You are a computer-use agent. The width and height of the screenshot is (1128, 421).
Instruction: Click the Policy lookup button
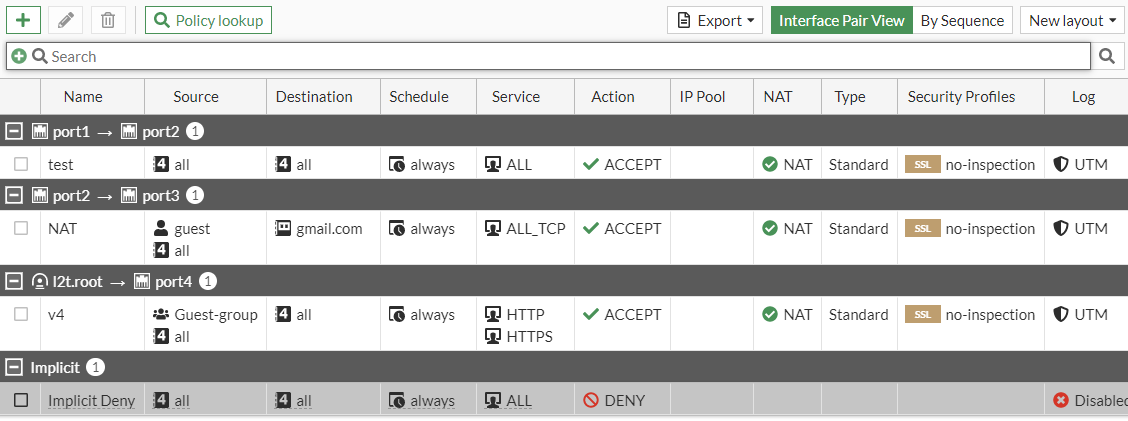click(x=208, y=20)
